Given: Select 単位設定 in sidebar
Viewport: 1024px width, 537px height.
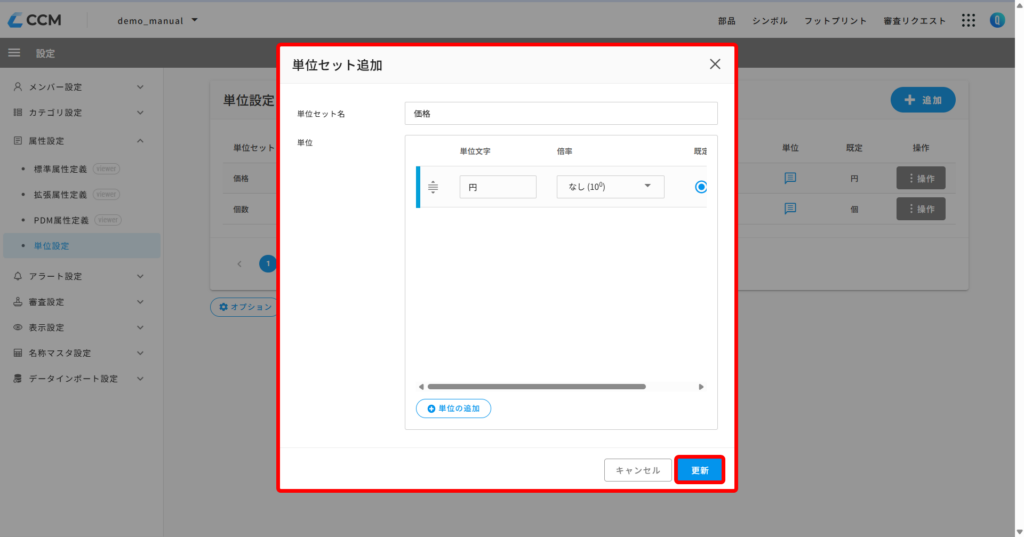Looking at the screenshot, I should 82,246.
